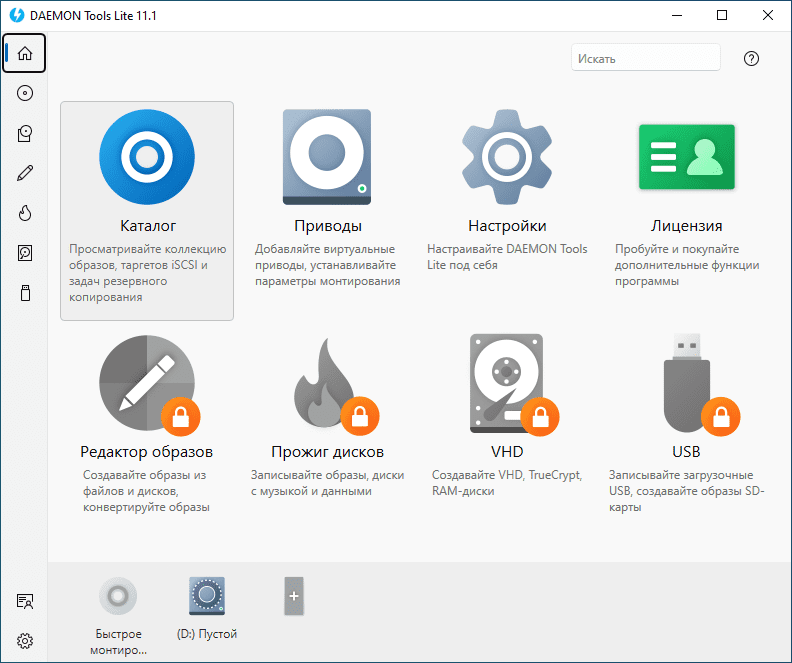This screenshot has height=663, width=792.
Task: Click description 'Просматривайте коллекцию образов'
Action: coord(147,273)
